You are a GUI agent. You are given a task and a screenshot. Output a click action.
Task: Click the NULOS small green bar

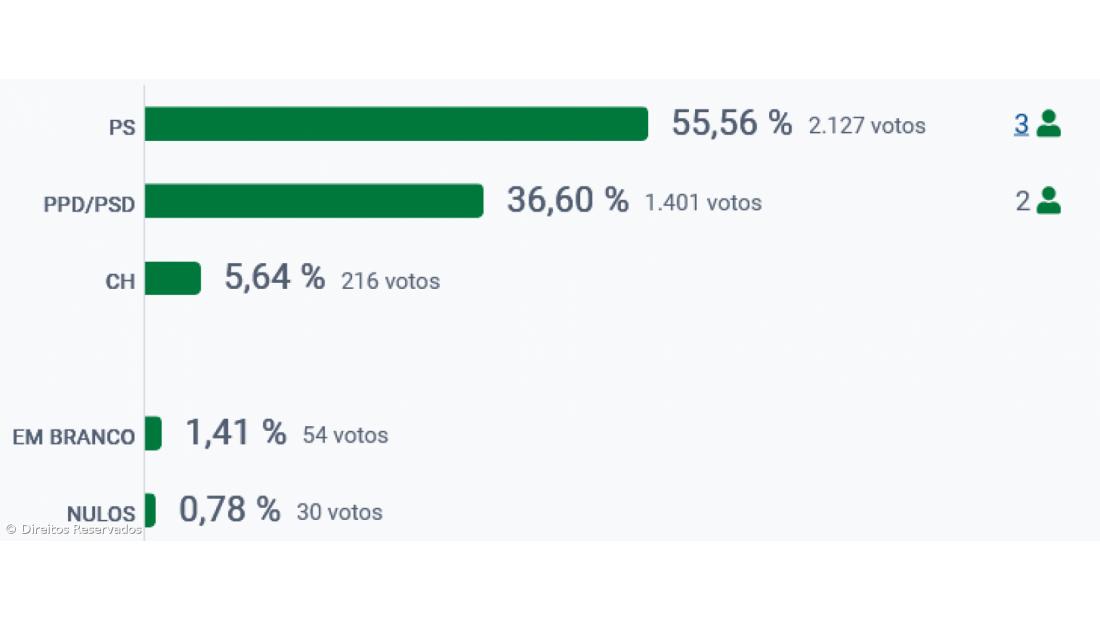pyautogui.click(x=150, y=510)
